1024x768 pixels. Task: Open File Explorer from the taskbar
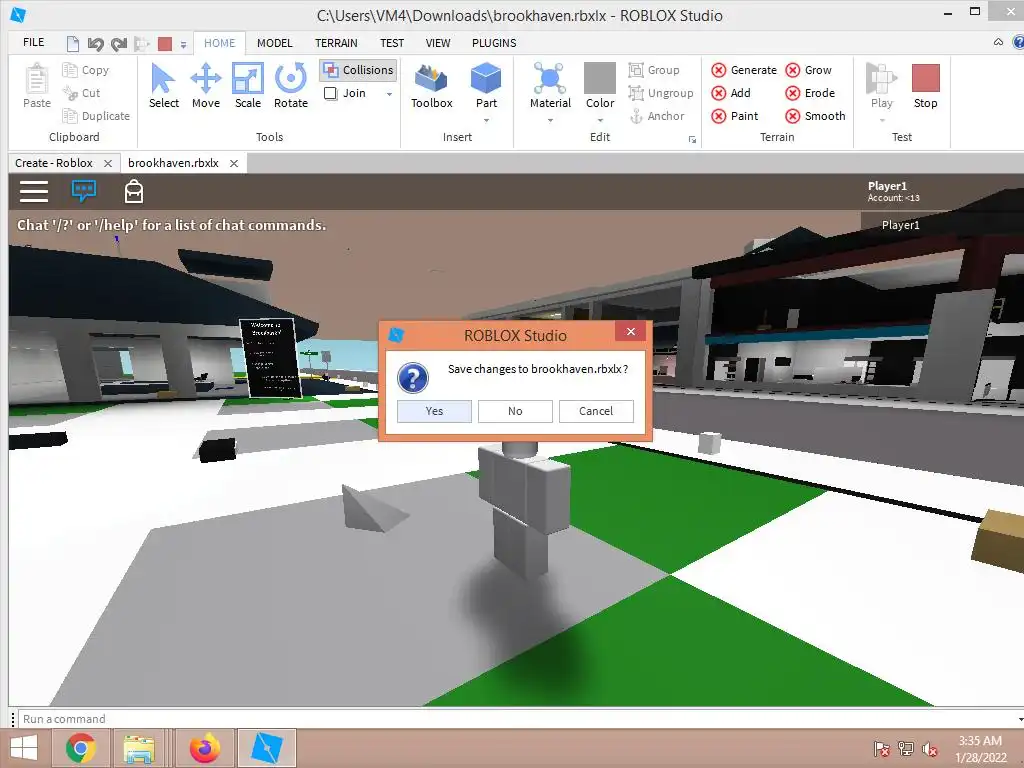[139, 748]
